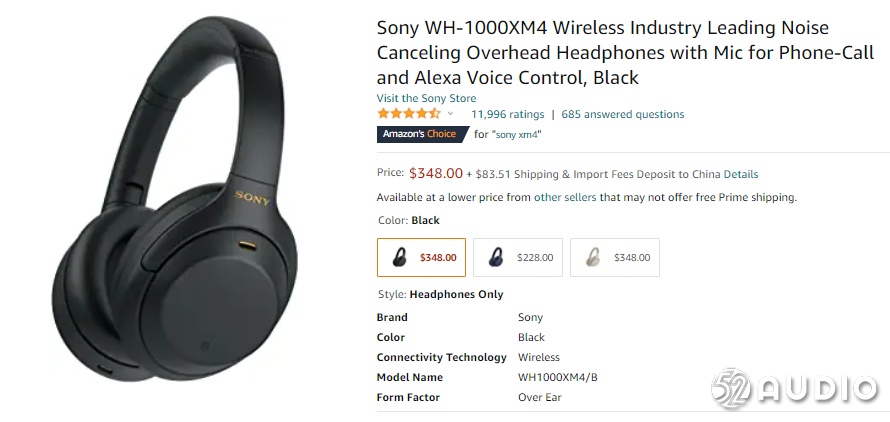Viewport: 890px width, 422px height.
Task: Click the shipping Details link
Action: (x=740, y=174)
